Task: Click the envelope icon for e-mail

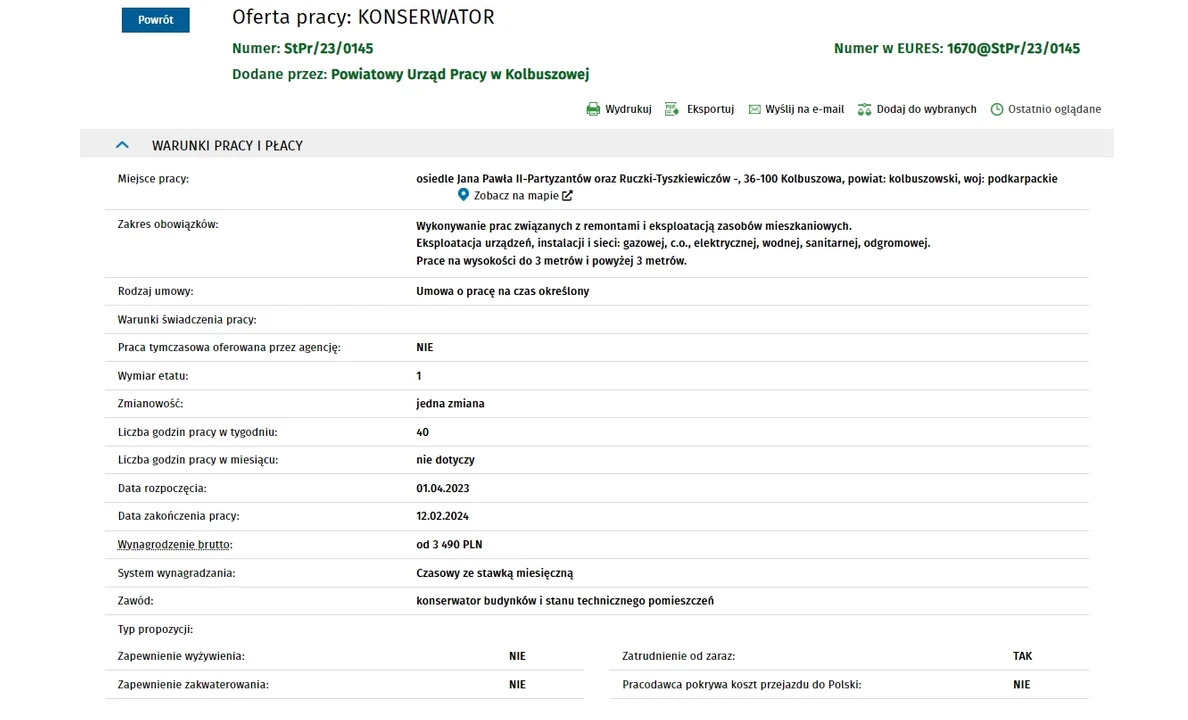Action: coord(755,109)
